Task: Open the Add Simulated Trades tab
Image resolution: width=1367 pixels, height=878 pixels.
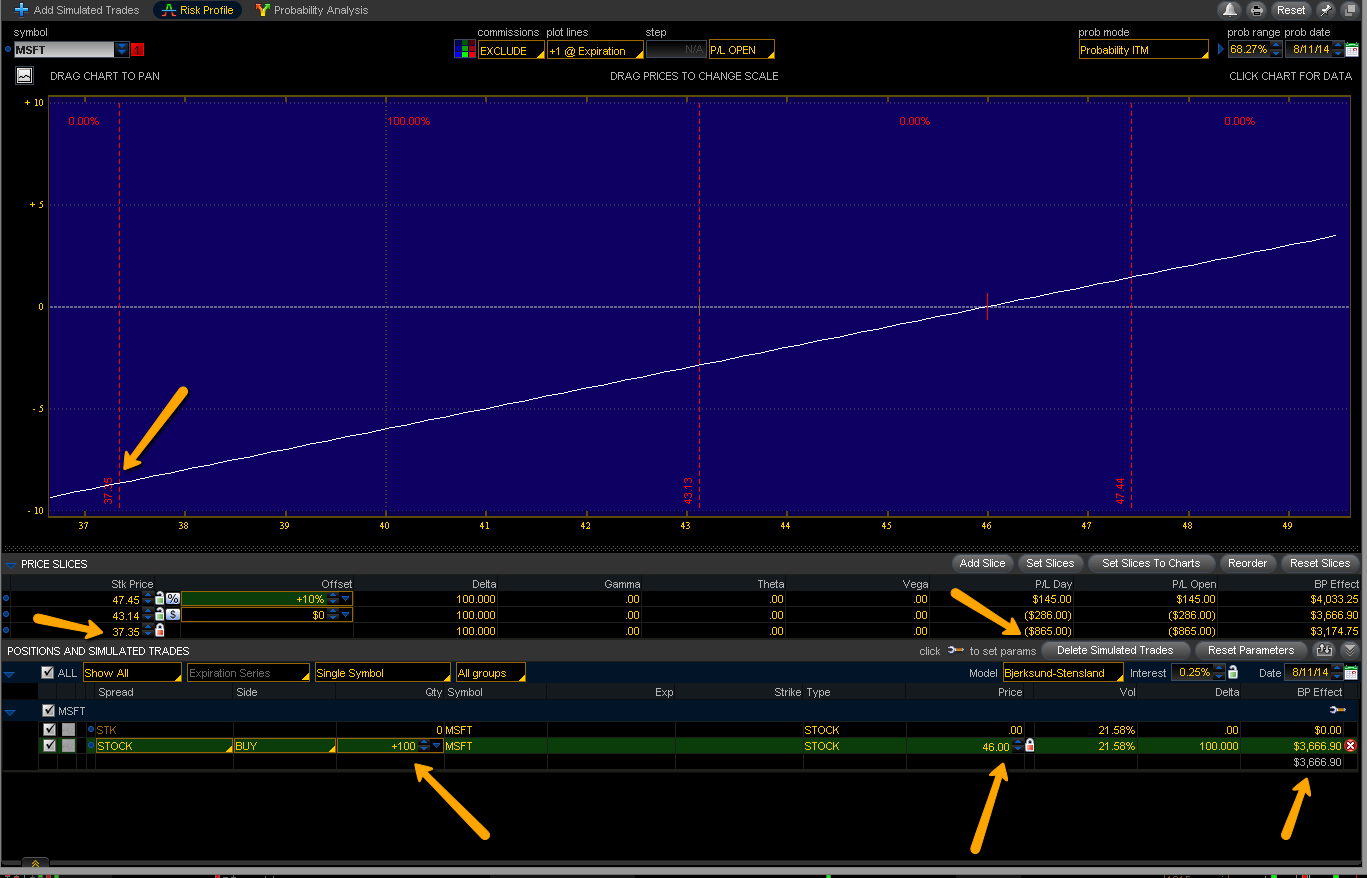Action: pos(77,10)
